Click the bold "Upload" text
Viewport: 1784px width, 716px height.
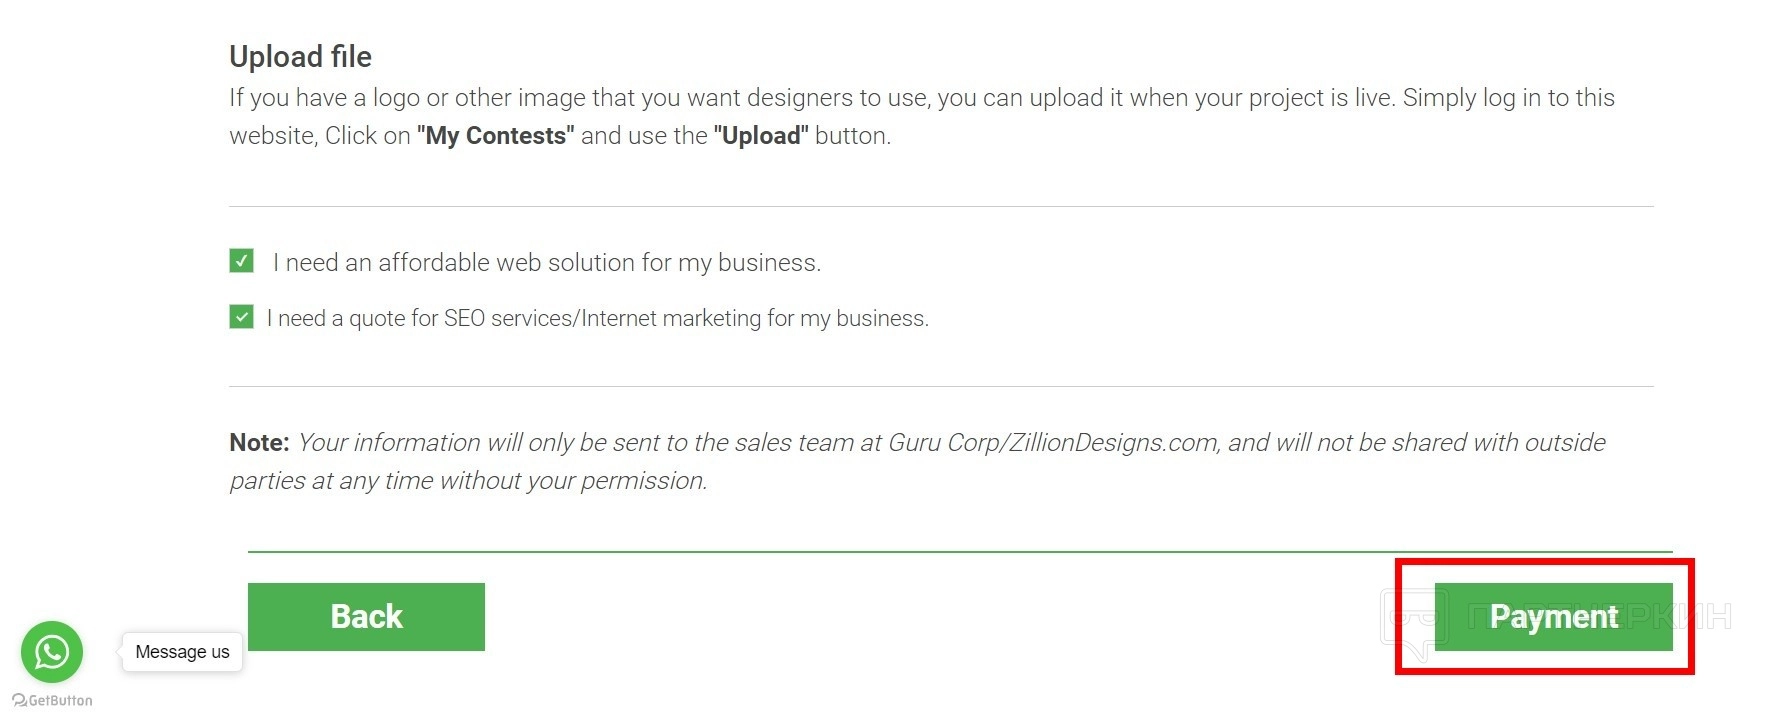[x=760, y=136]
